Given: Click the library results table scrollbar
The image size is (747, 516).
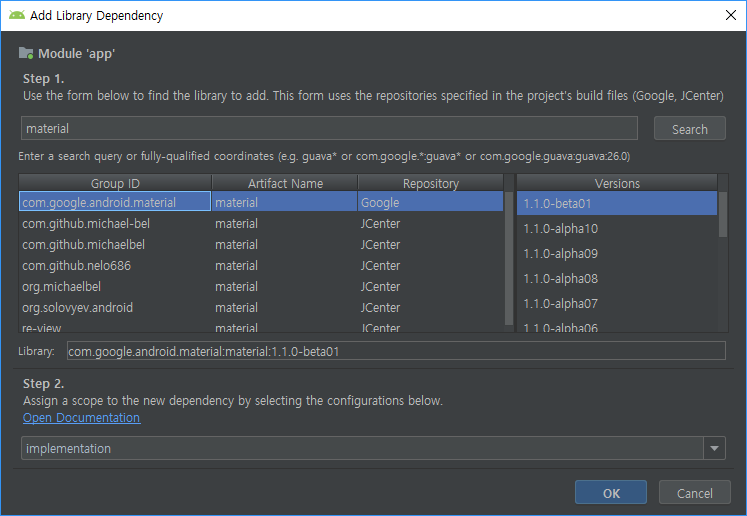Looking at the screenshot, I should (509, 259).
